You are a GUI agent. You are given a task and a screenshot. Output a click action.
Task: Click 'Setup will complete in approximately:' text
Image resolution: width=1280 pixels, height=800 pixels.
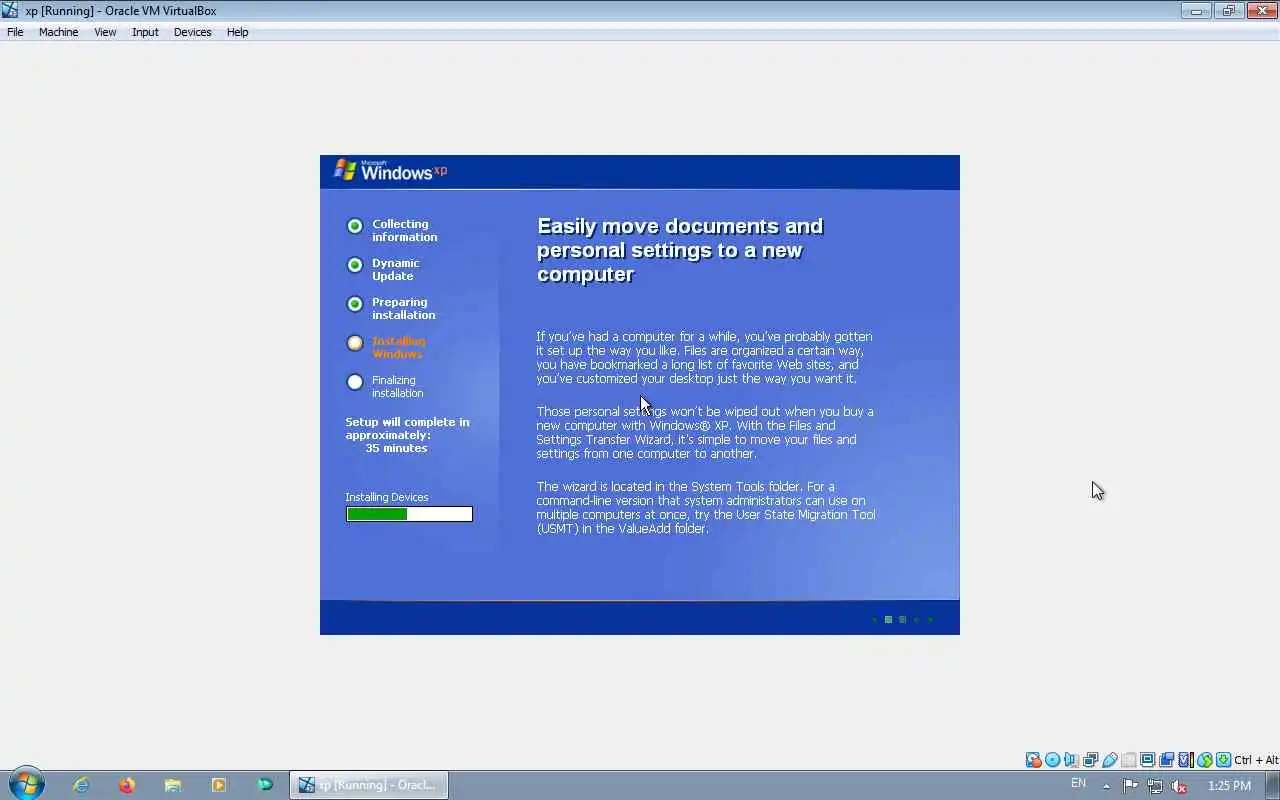pos(407,428)
